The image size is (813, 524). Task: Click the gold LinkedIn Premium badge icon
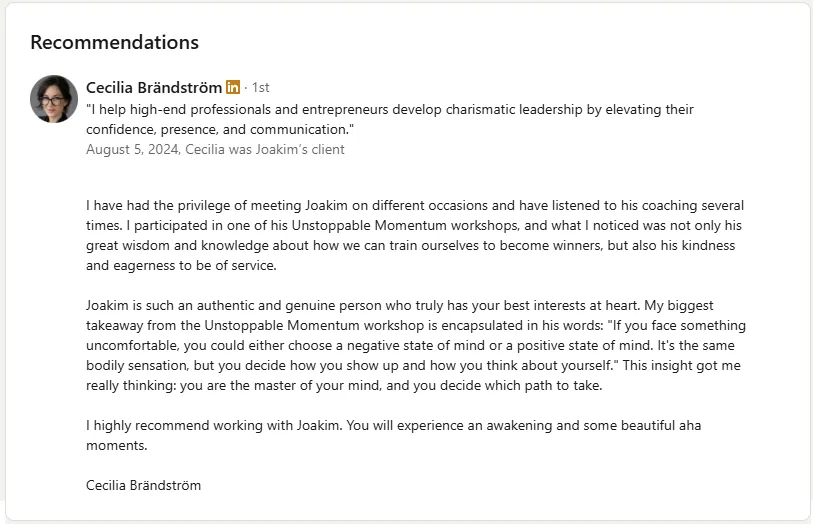(x=233, y=88)
